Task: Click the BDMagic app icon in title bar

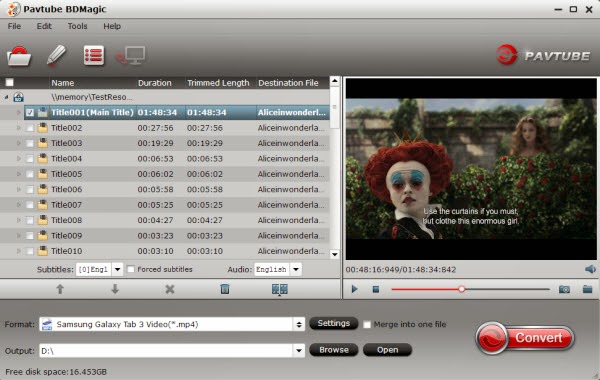Action: point(13,9)
